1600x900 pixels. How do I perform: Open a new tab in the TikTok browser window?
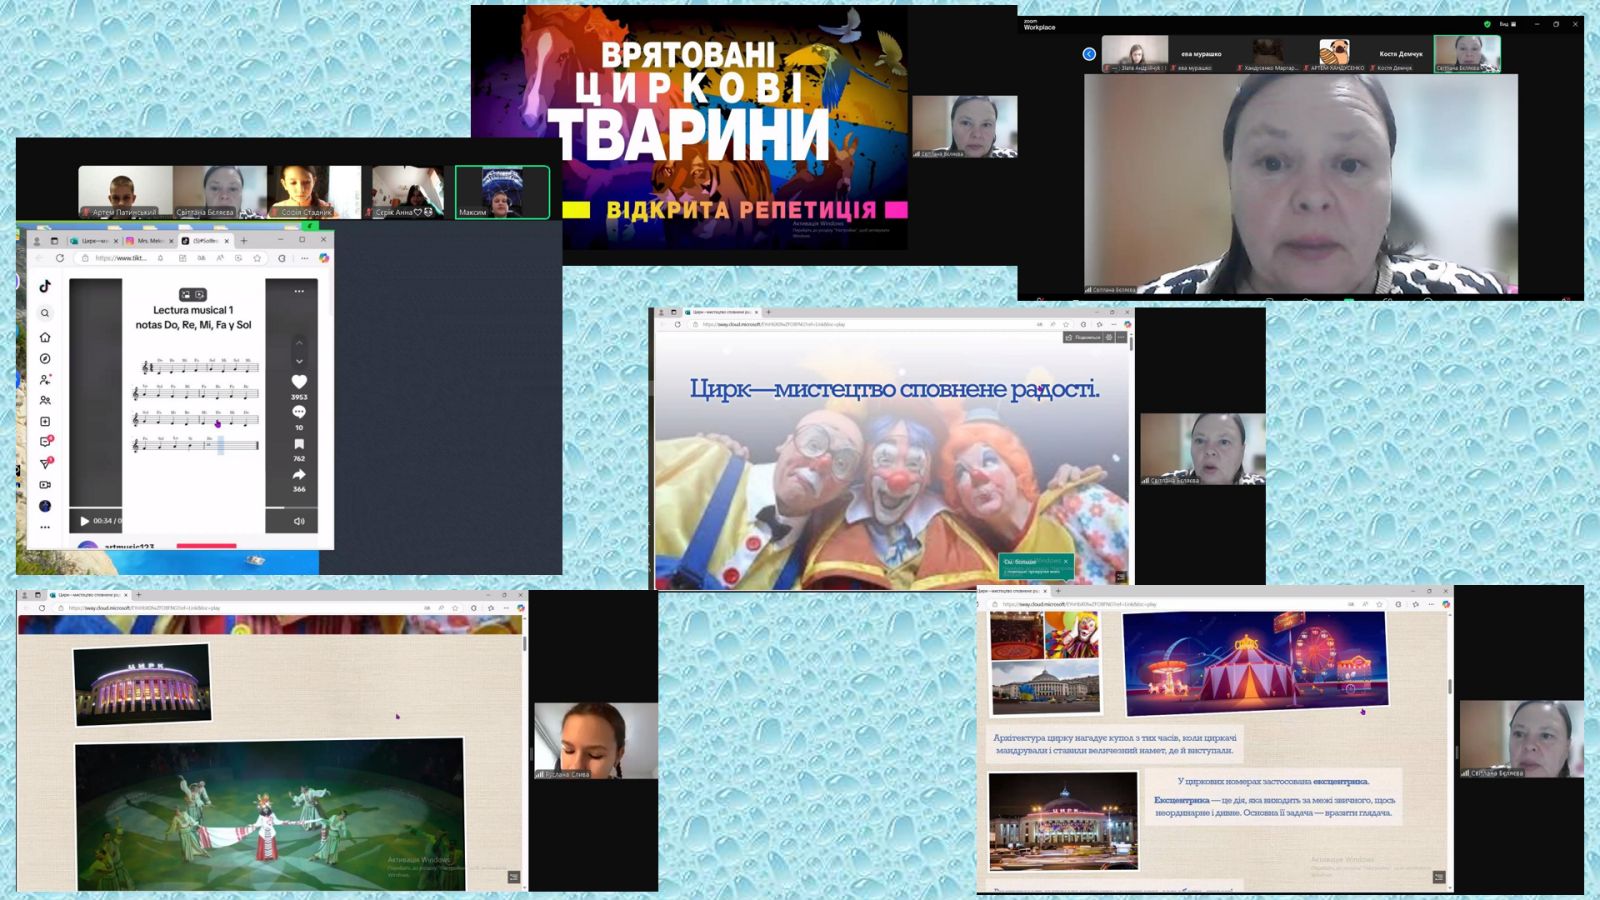click(x=244, y=241)
